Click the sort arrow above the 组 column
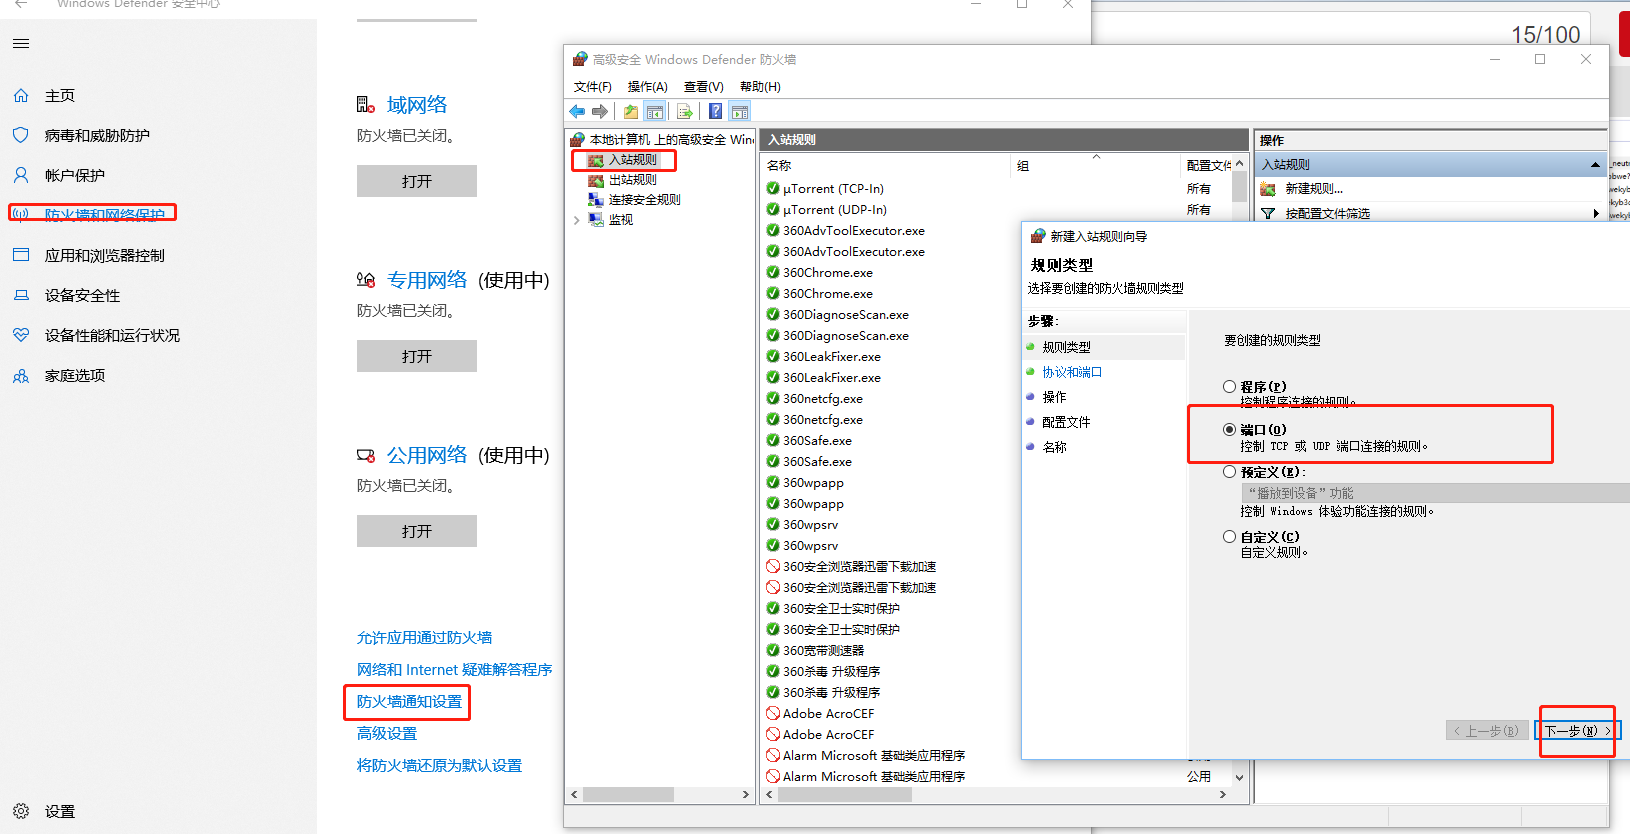The width and height of the screenshot is (1630, 834). (1096, 157)
